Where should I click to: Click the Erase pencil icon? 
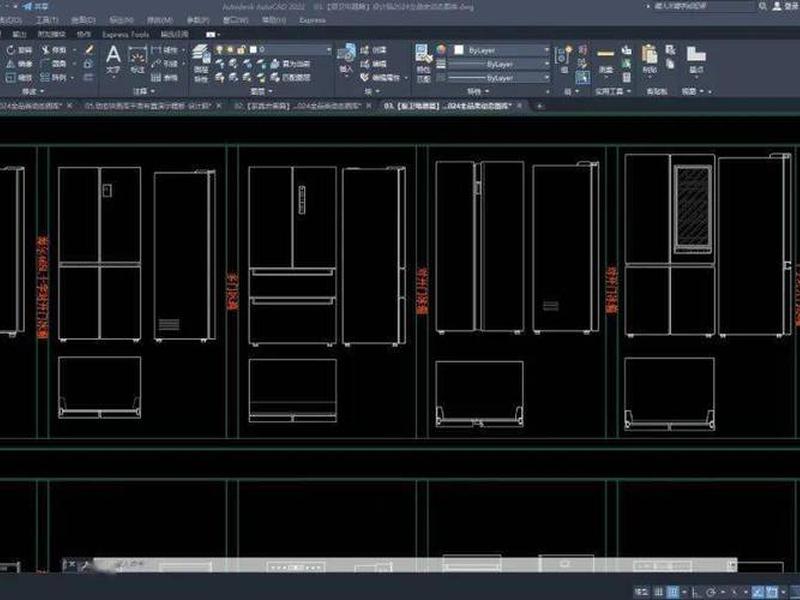pos(89,49)
